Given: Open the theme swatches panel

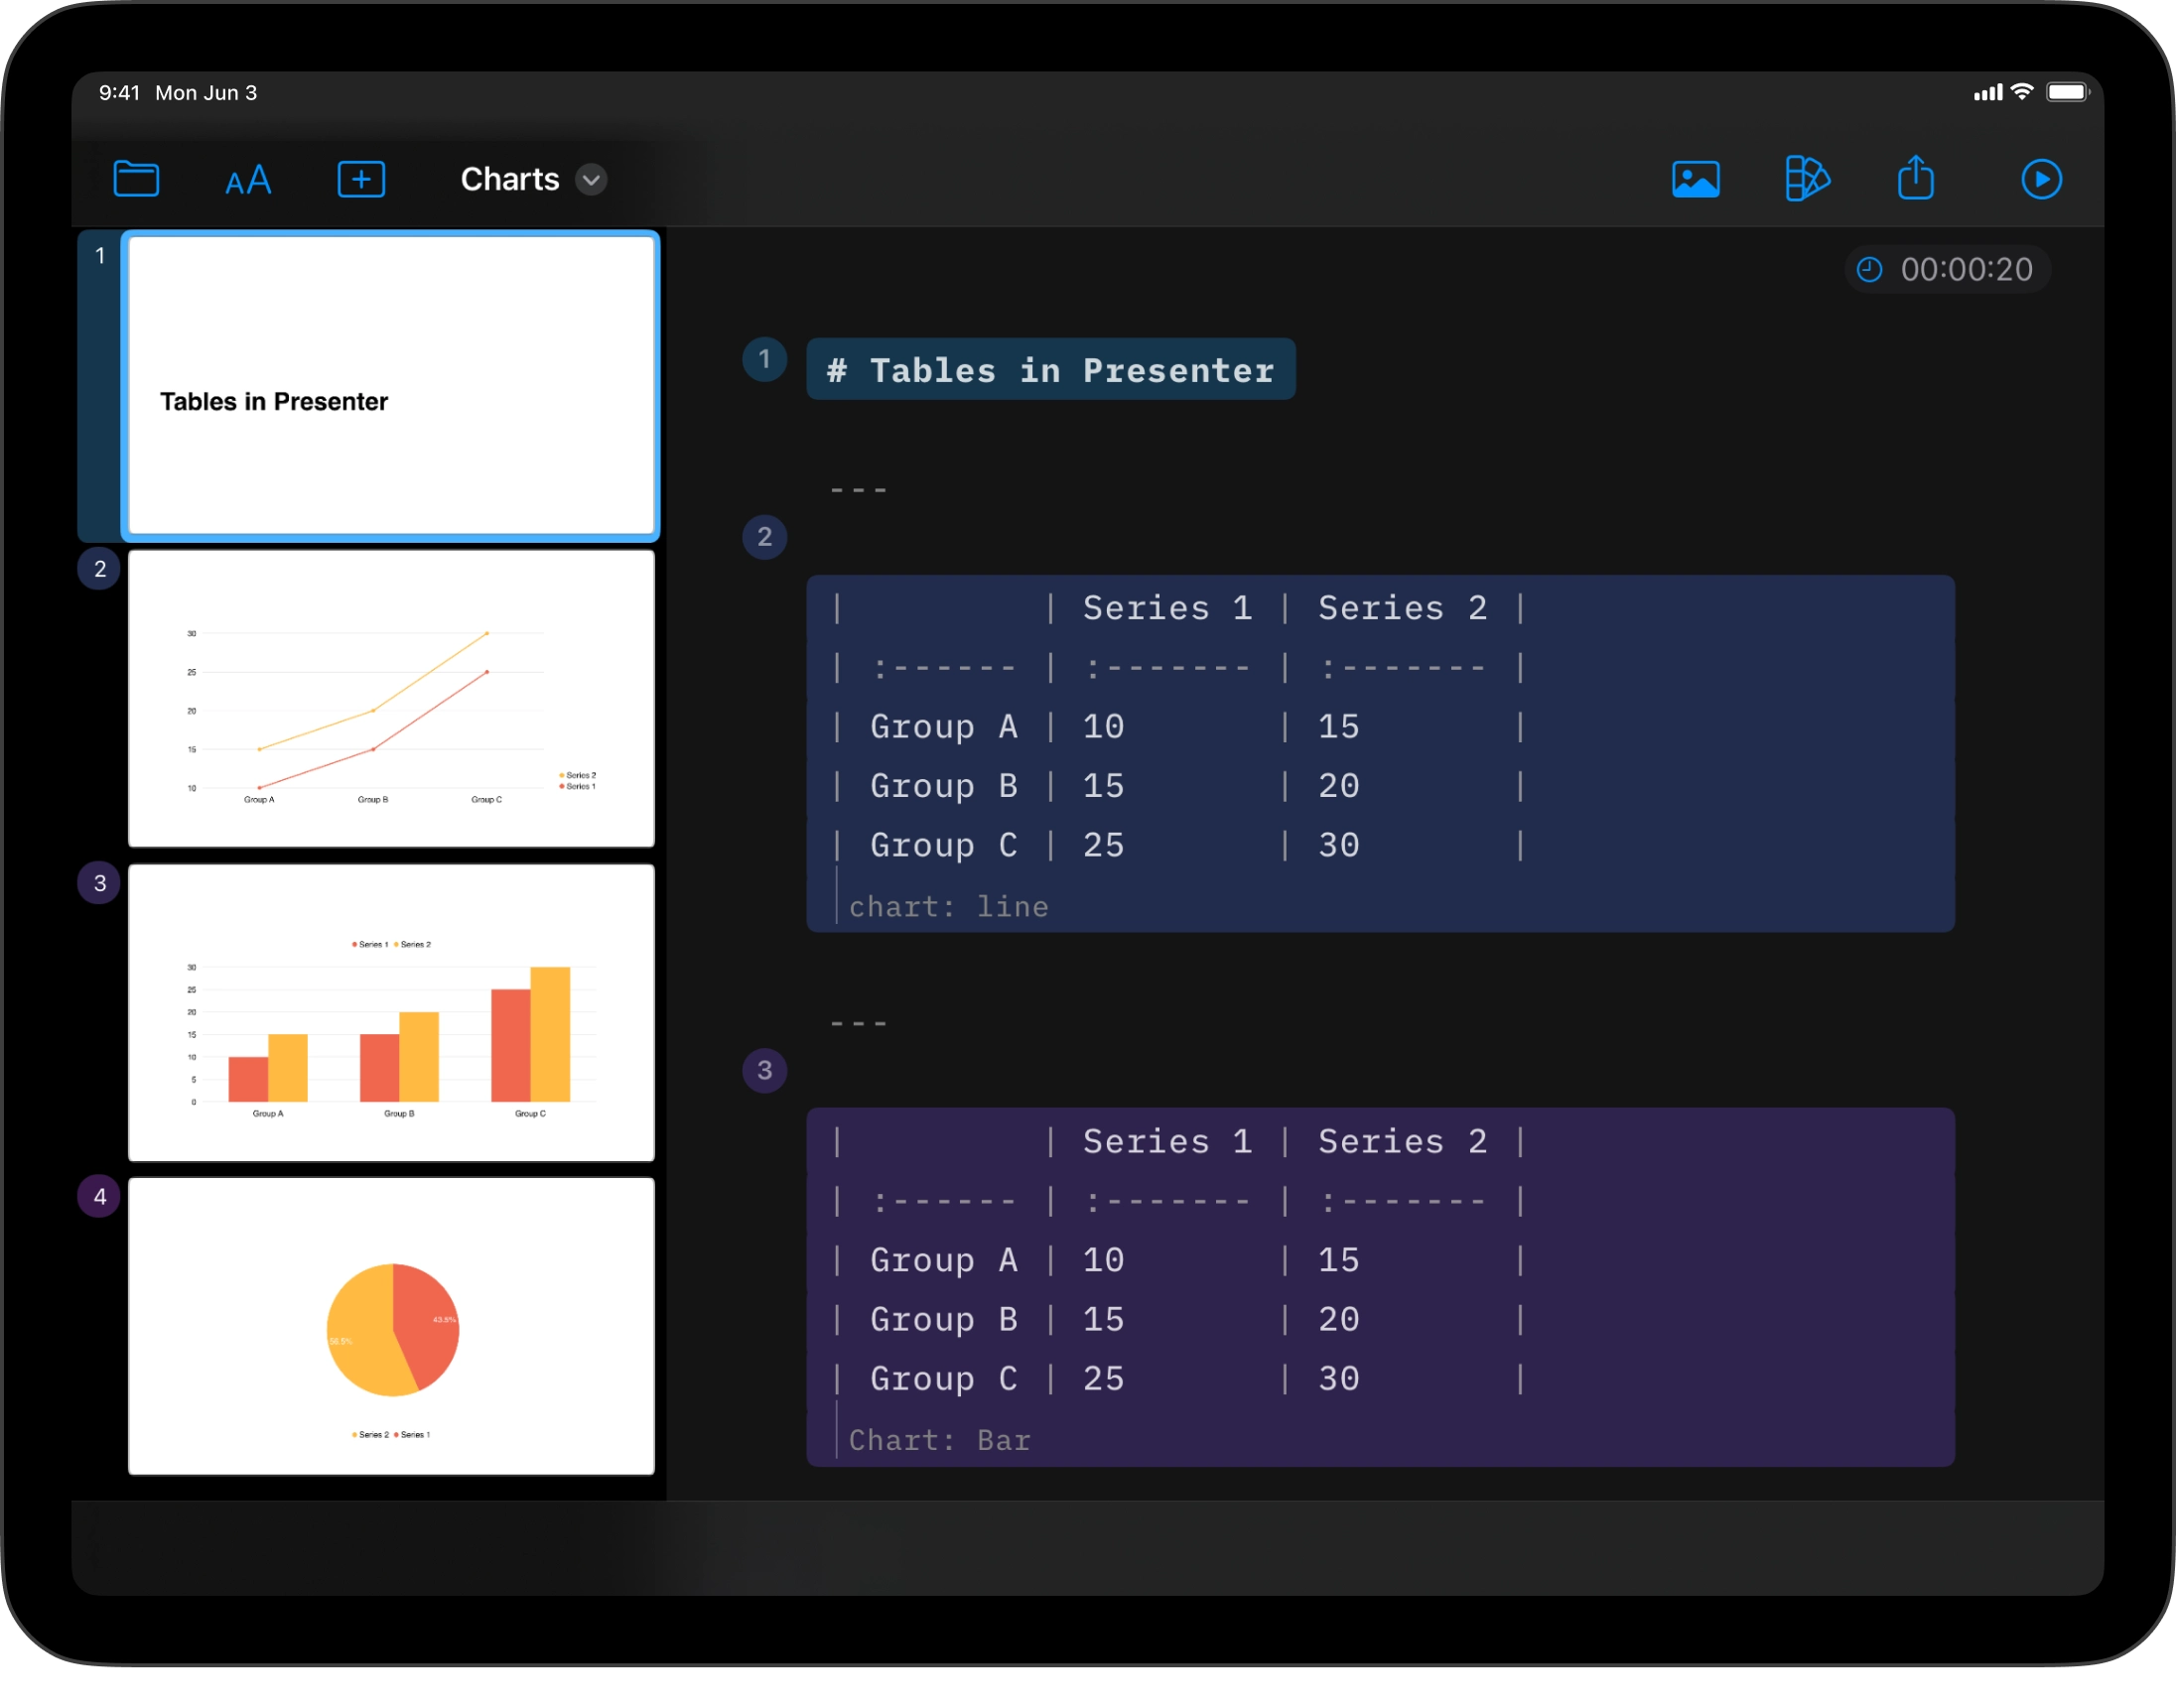Looking at the screenshot, I should click(1807, 179).
